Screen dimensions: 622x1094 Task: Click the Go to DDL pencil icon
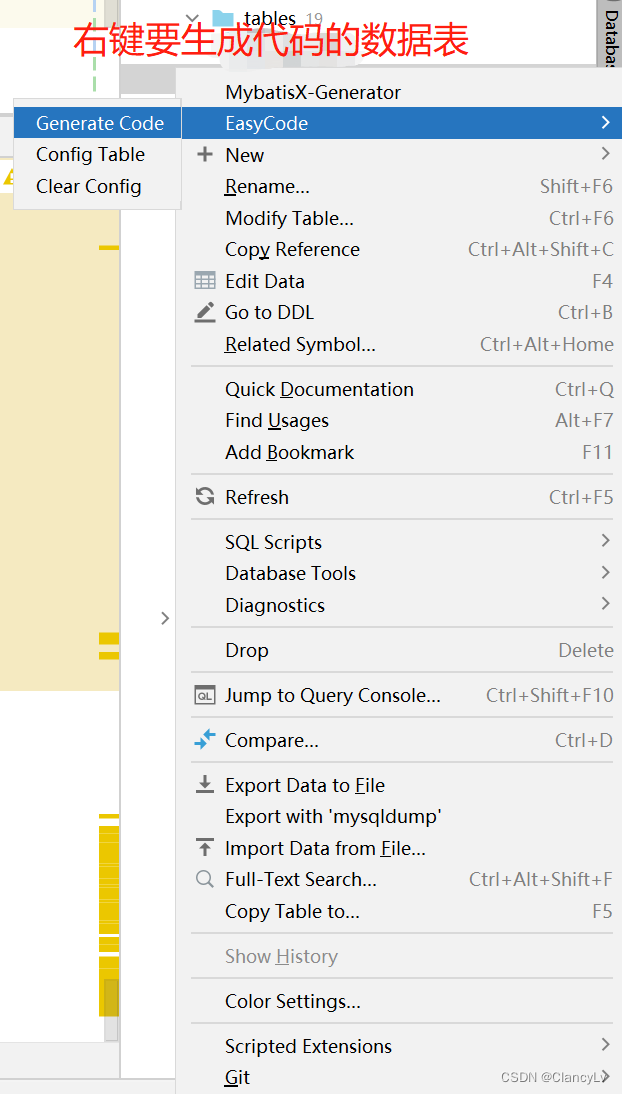coord(205,312)
